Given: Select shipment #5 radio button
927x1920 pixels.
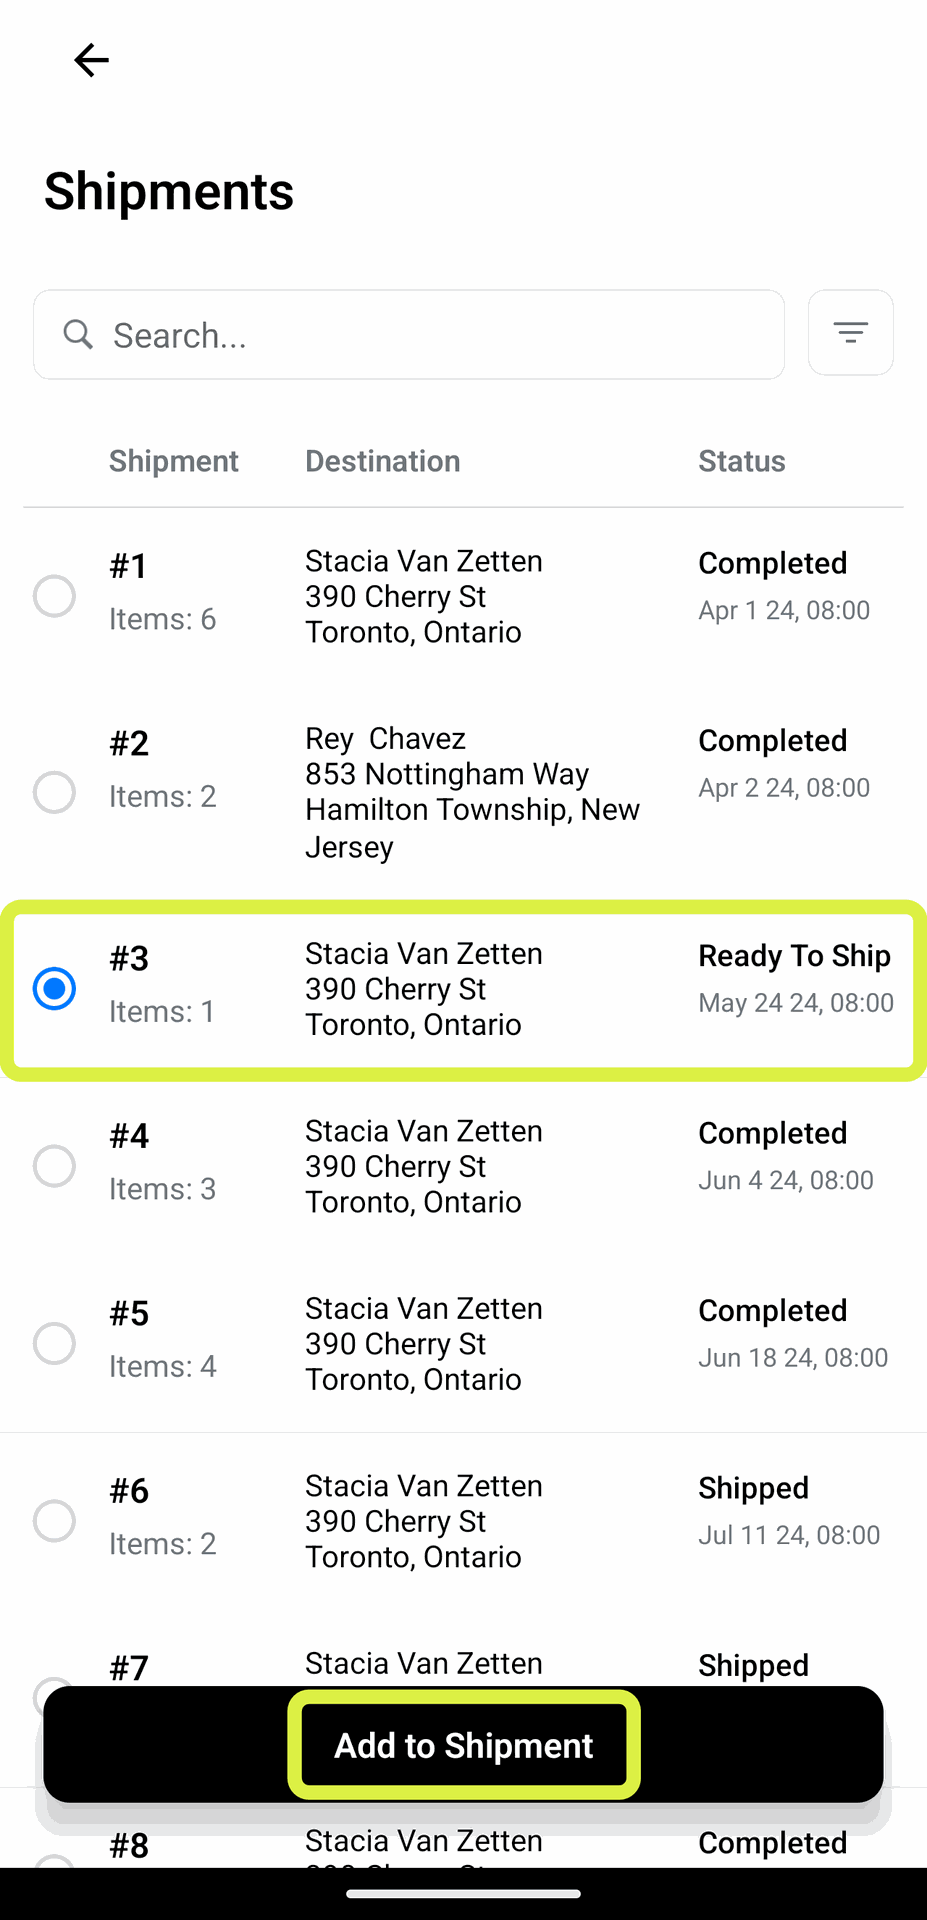Looking at the screenshot, I should (54, 1343).
